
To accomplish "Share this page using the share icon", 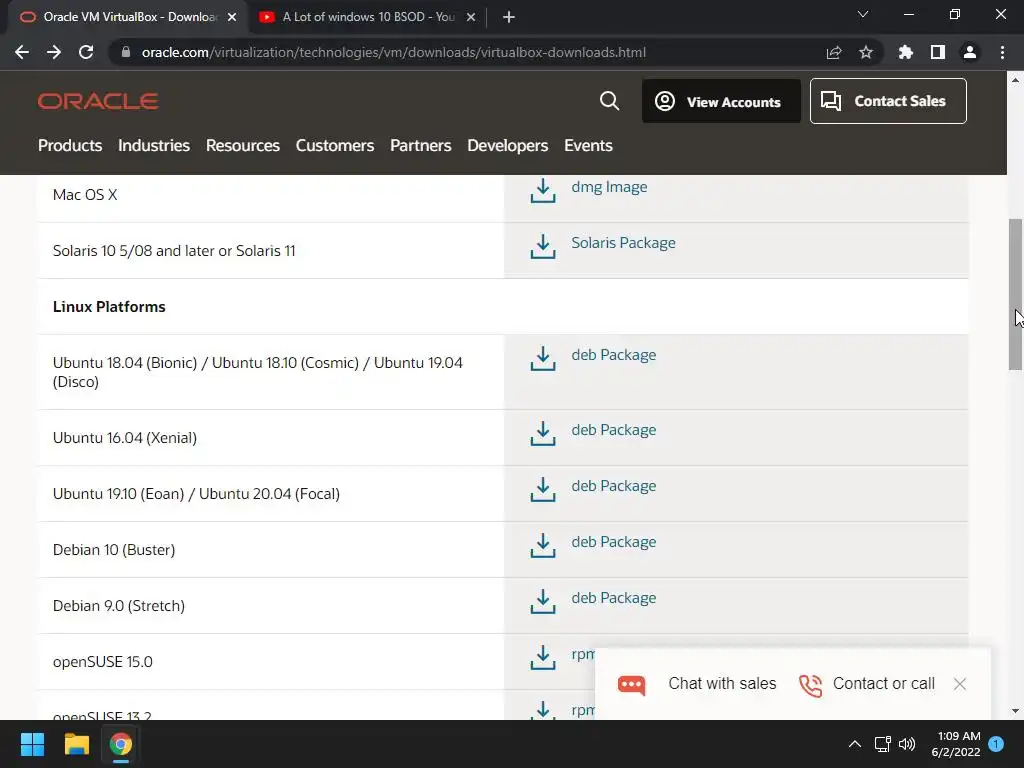I will [834, 52].
